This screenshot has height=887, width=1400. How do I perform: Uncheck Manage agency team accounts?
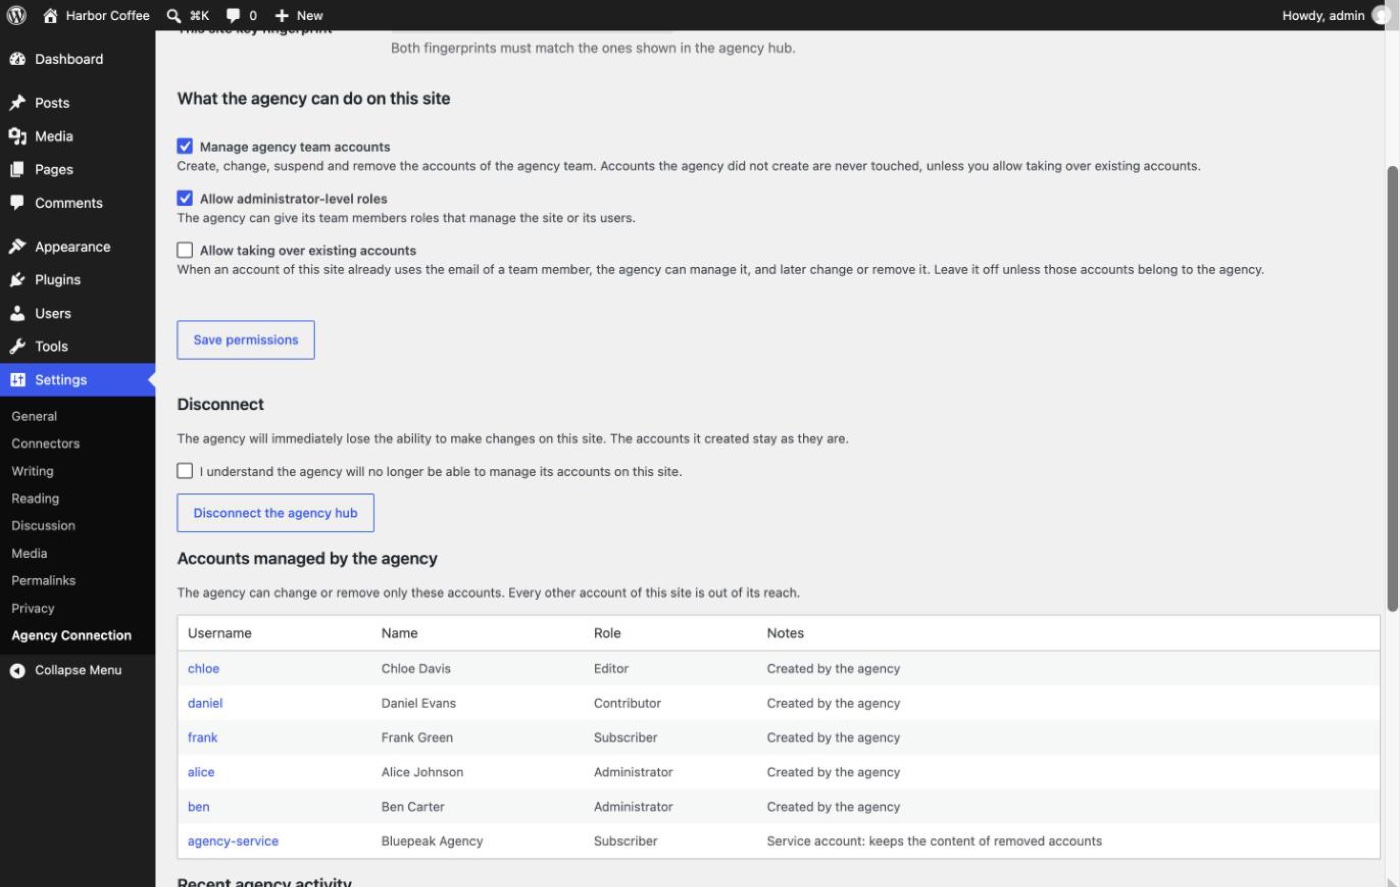pos(185,146)
